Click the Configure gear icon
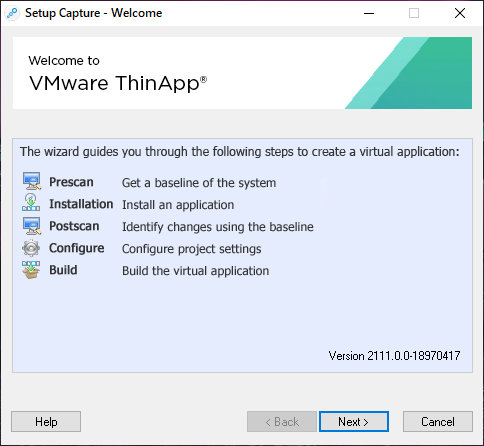This screenshot has height=446, width=484. [31, 248]
